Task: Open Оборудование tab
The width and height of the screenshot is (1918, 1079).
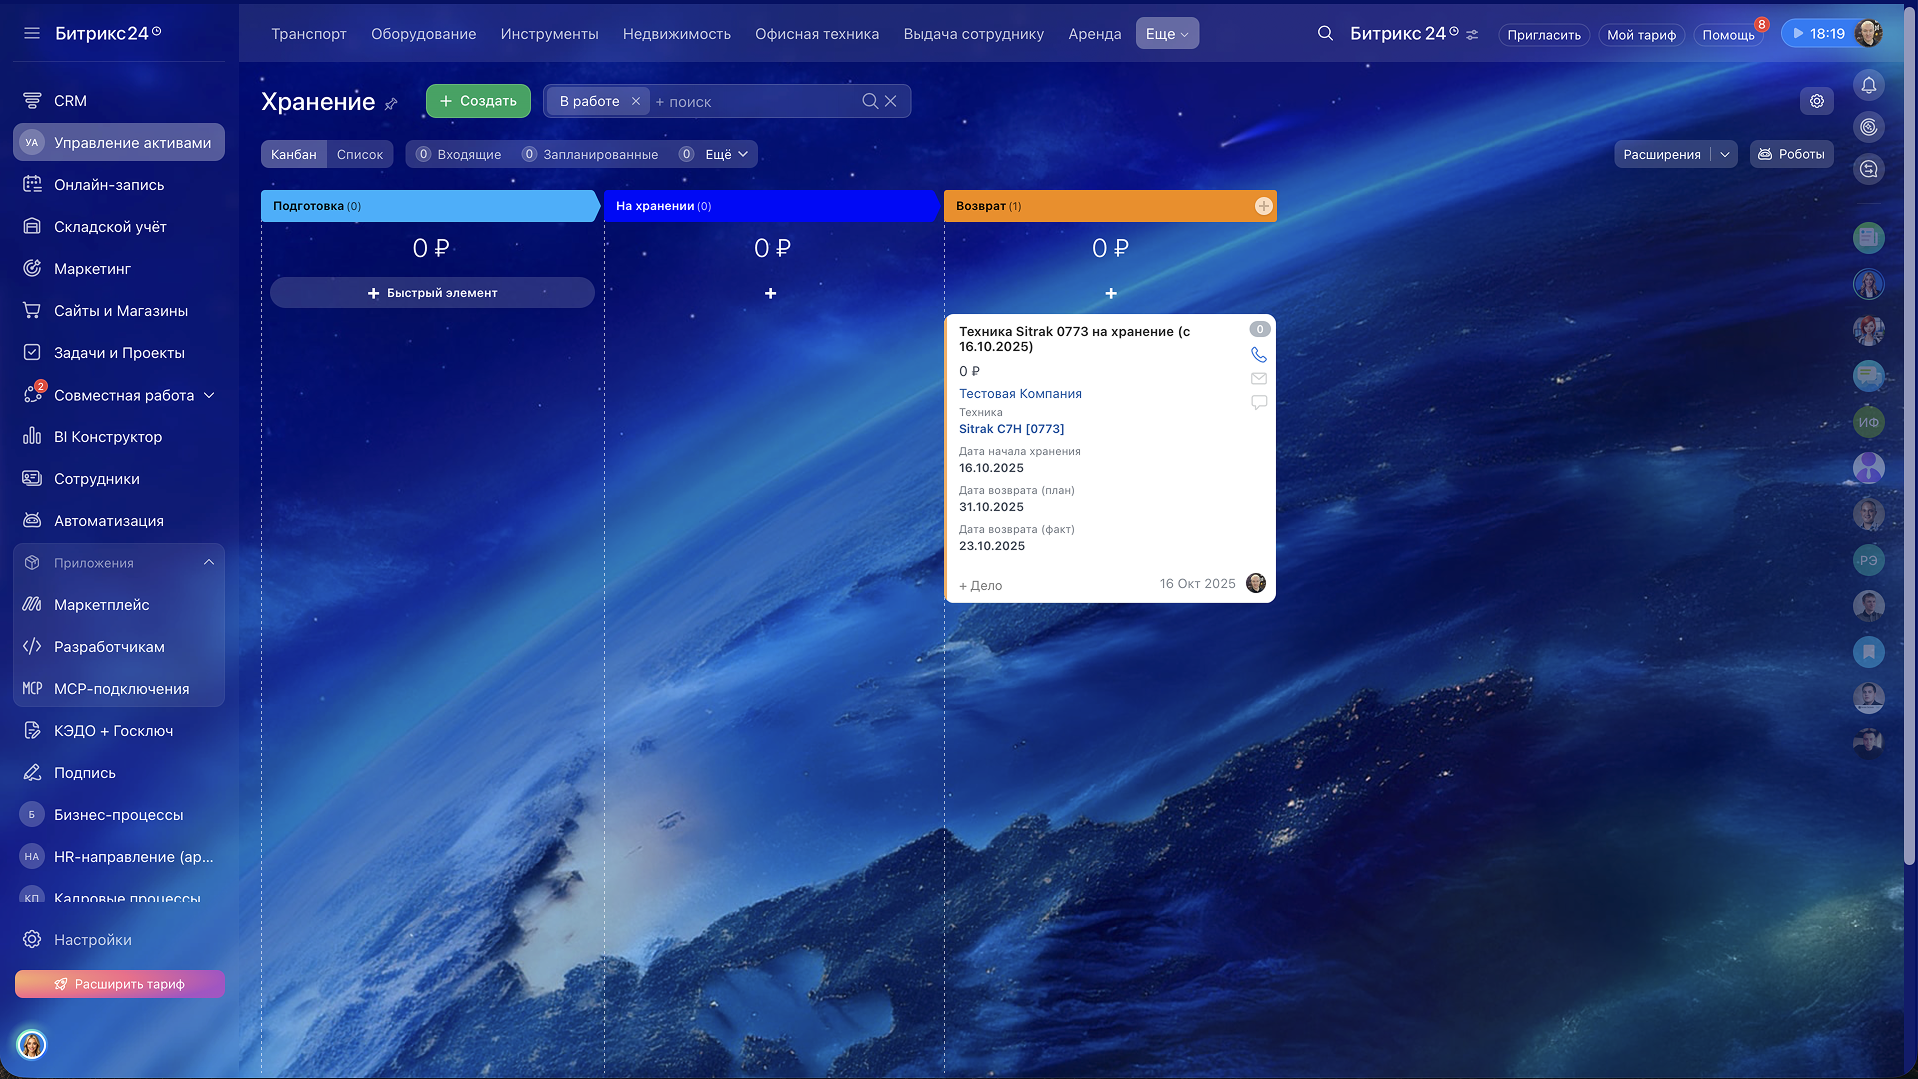Action: (424, 34)
